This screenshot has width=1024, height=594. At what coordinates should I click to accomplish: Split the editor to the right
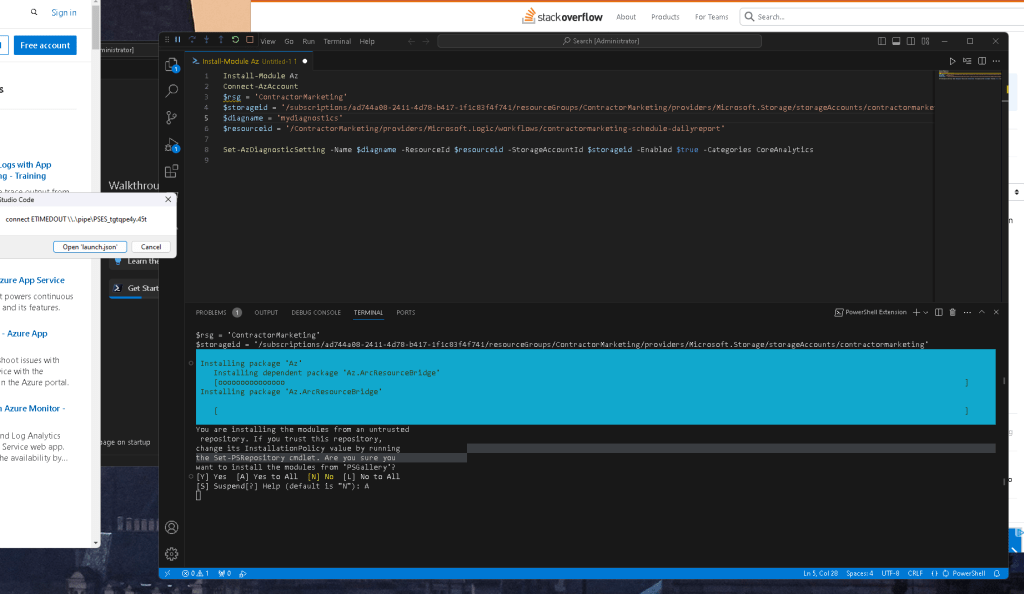pyautogui.click(x=982, y=61)
